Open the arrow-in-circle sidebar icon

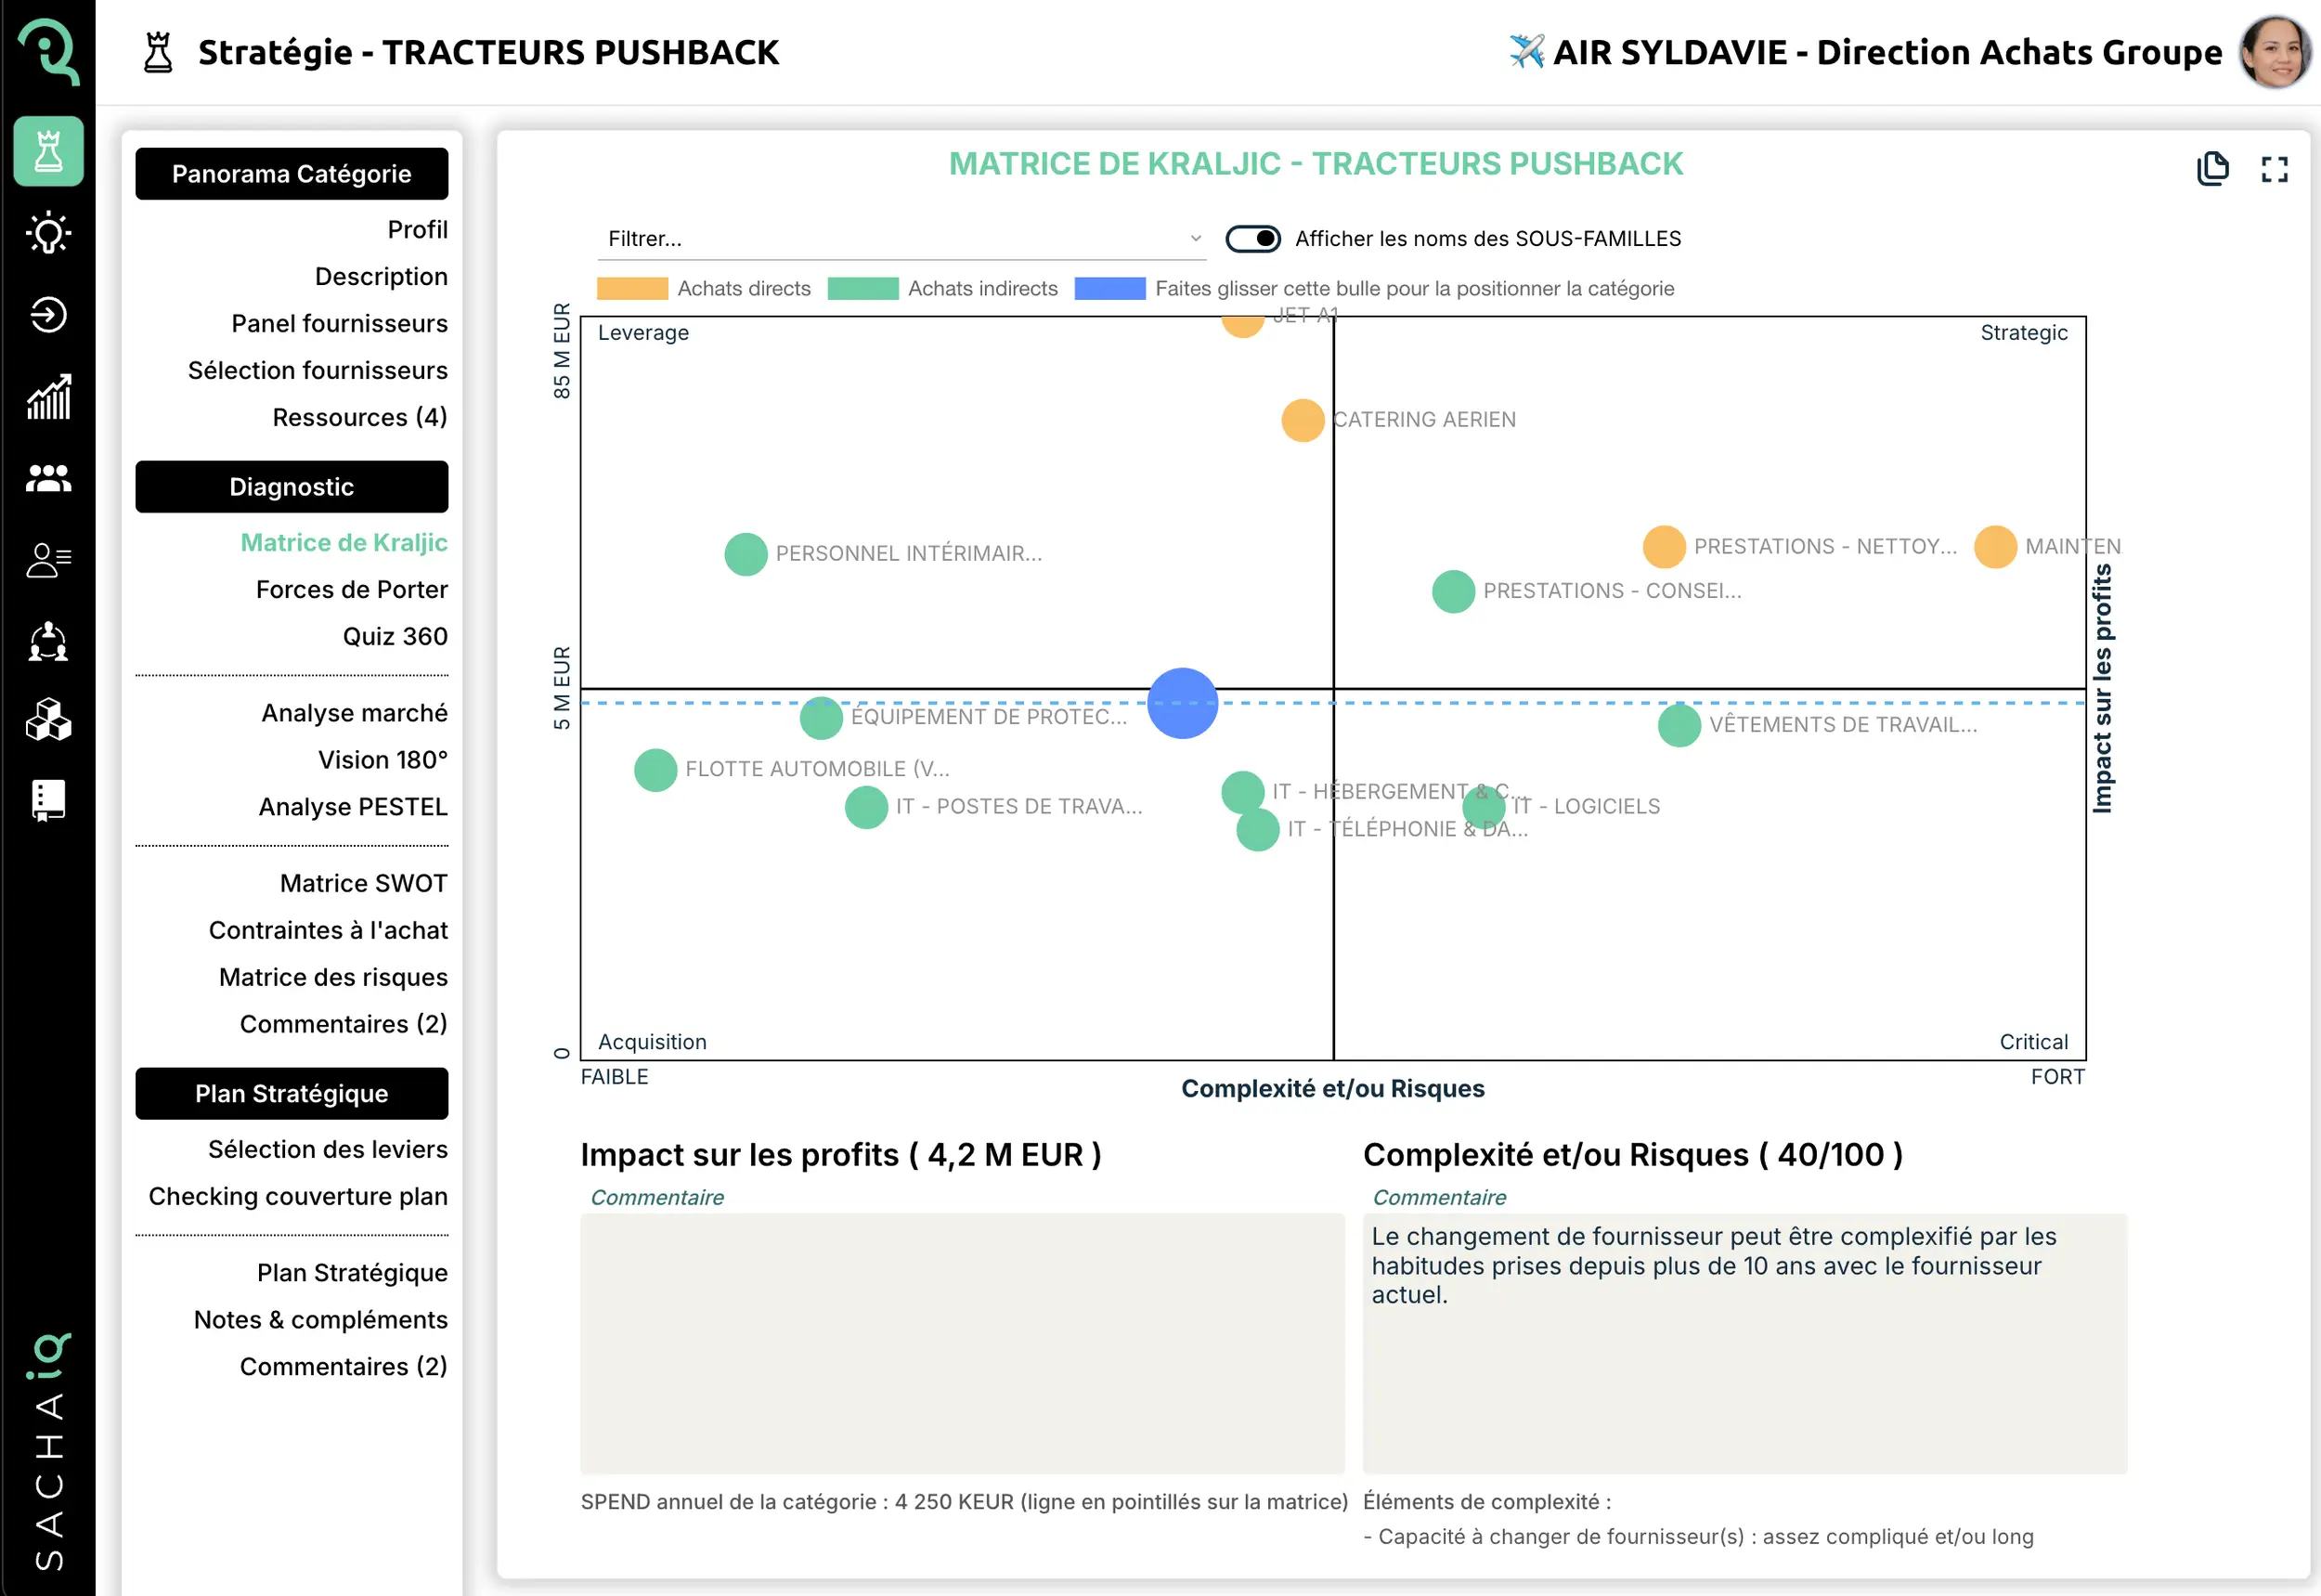(48, 315)
